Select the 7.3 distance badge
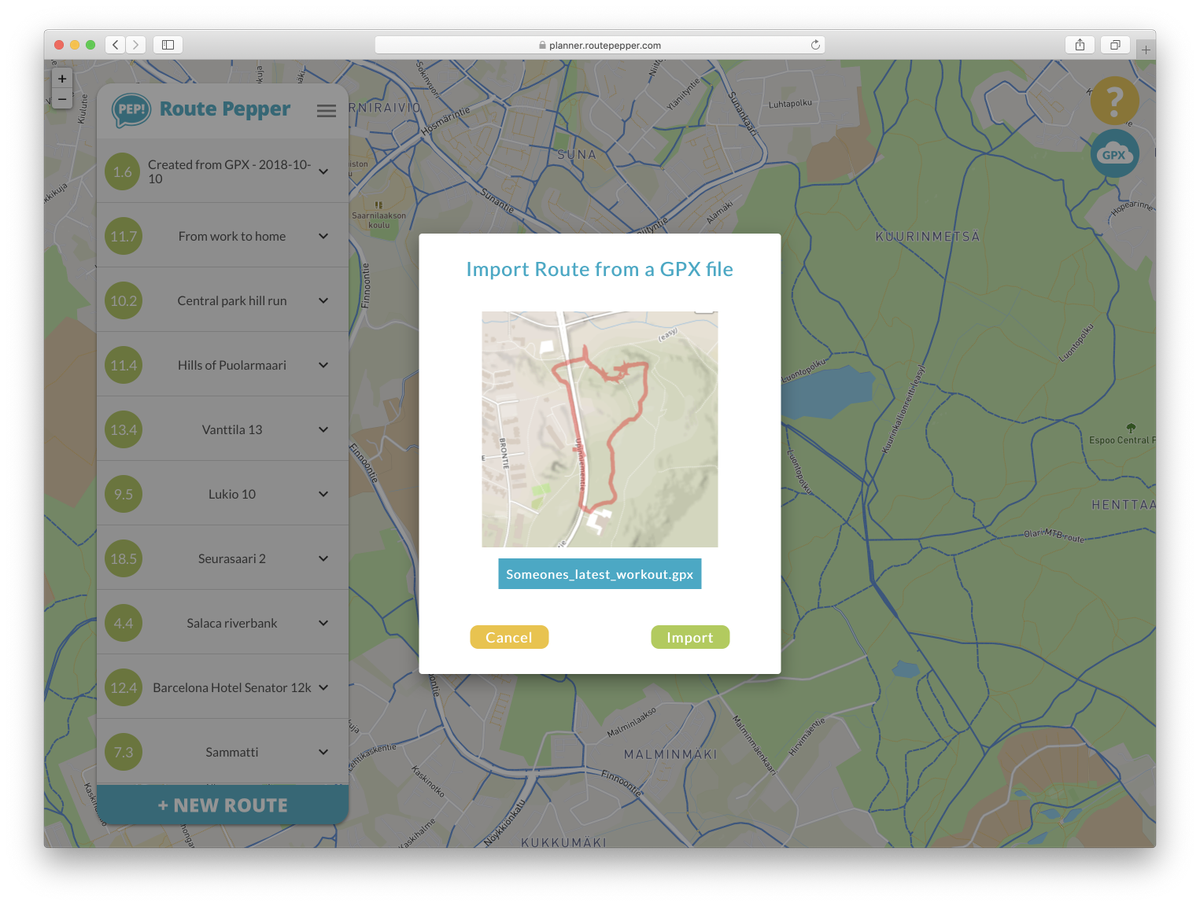 pos(123,752)
